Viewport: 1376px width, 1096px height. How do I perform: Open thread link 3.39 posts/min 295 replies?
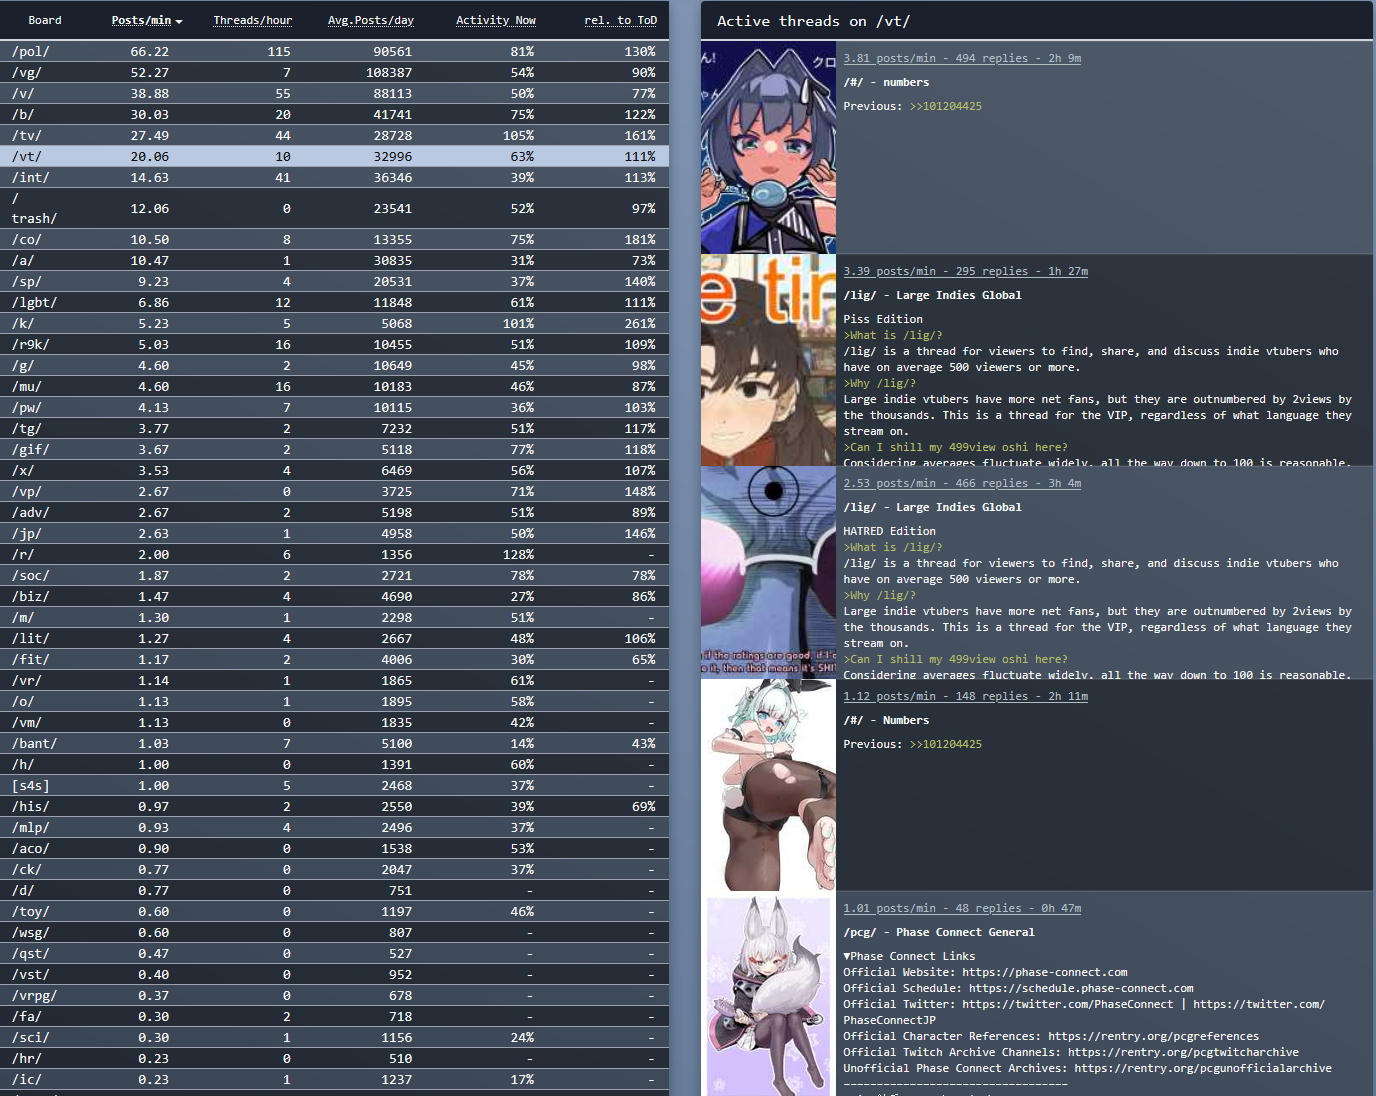(965, 271)
